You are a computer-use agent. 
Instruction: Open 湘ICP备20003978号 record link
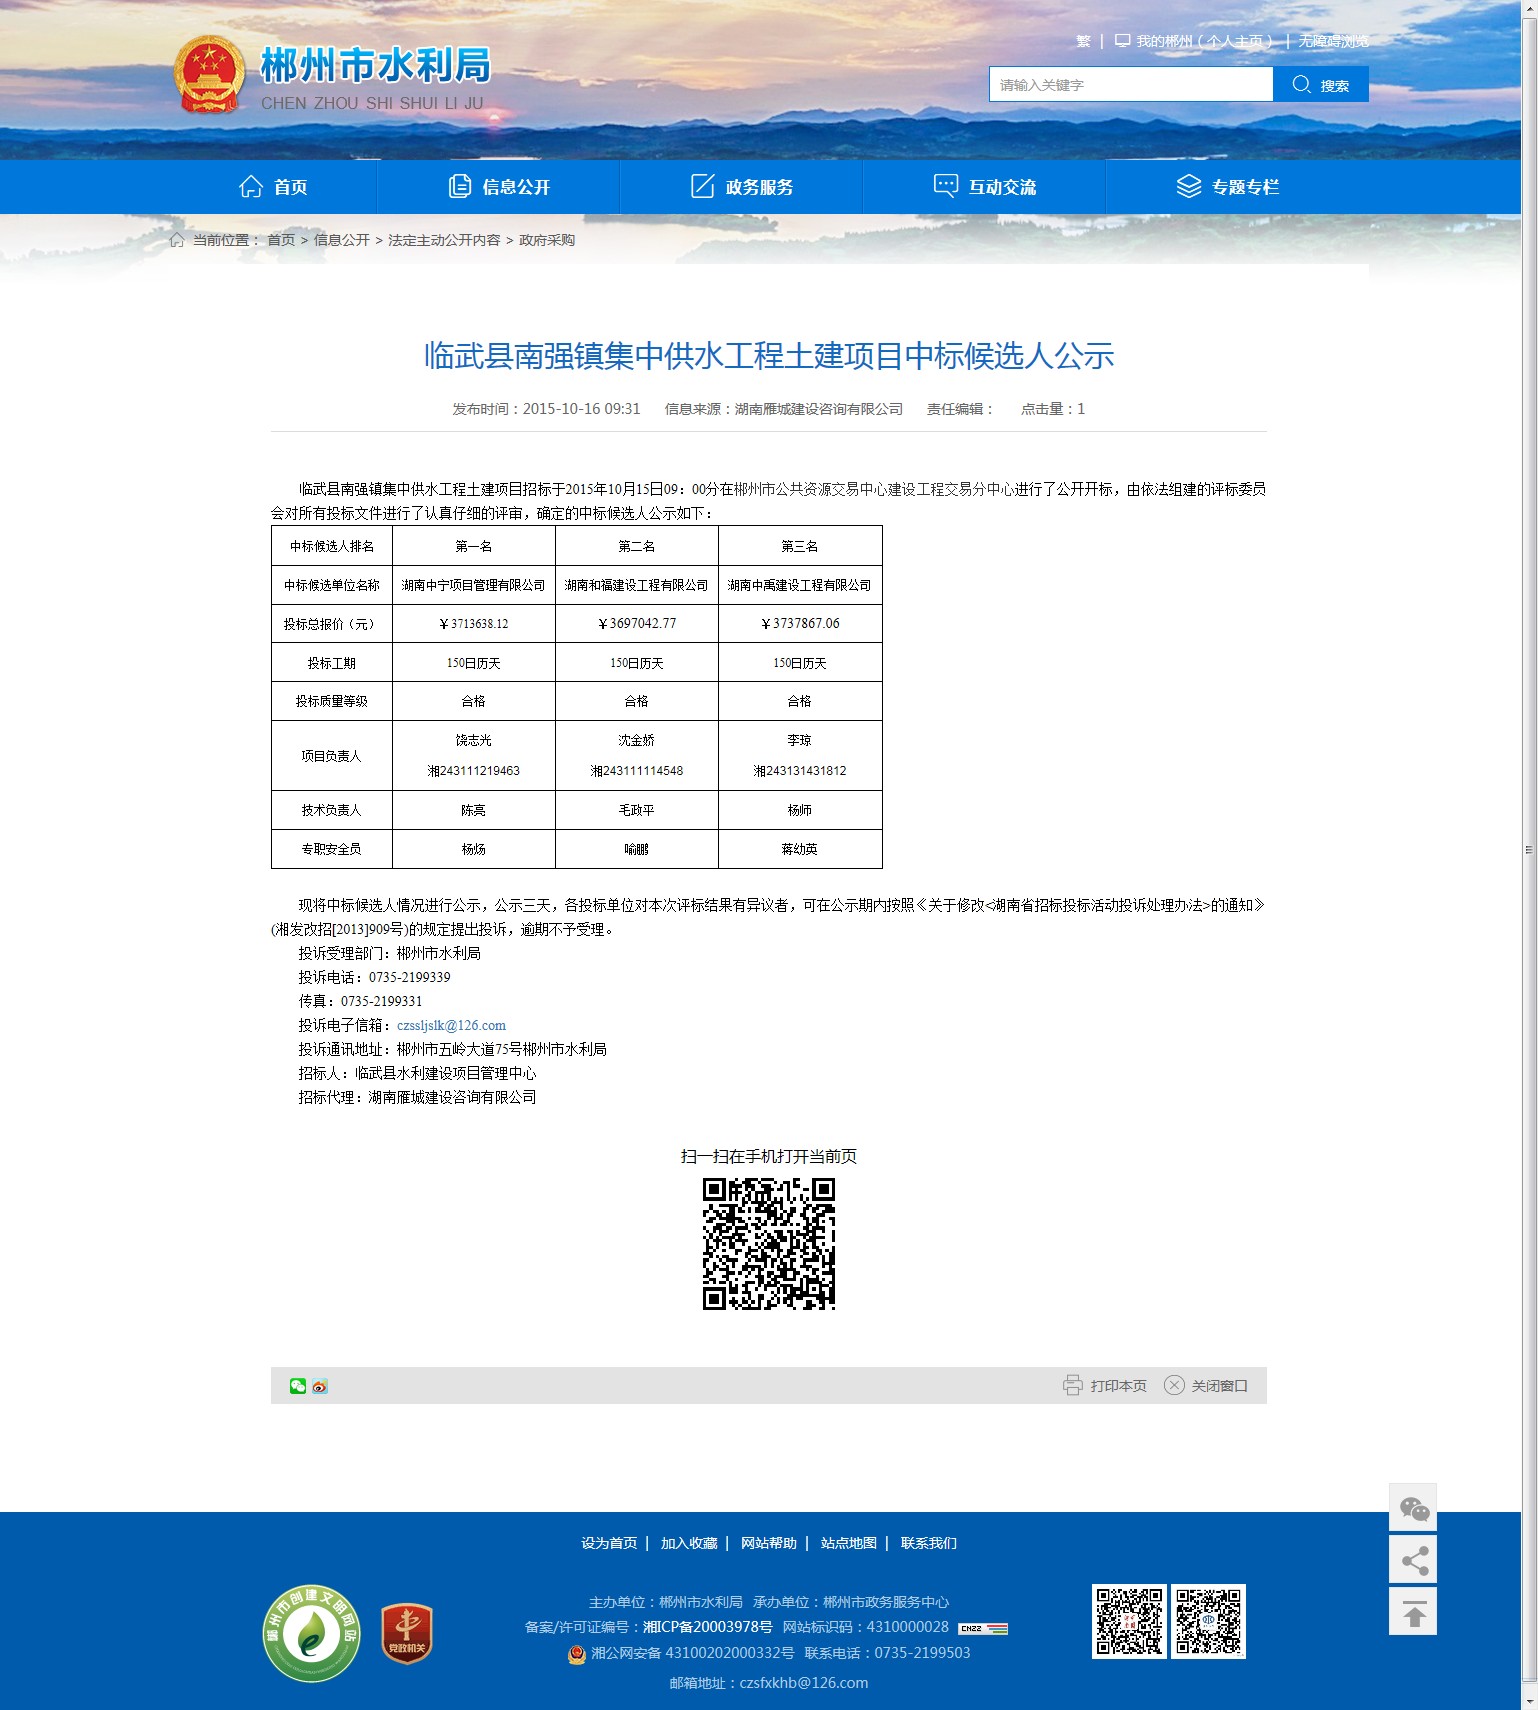point(708,1627)
